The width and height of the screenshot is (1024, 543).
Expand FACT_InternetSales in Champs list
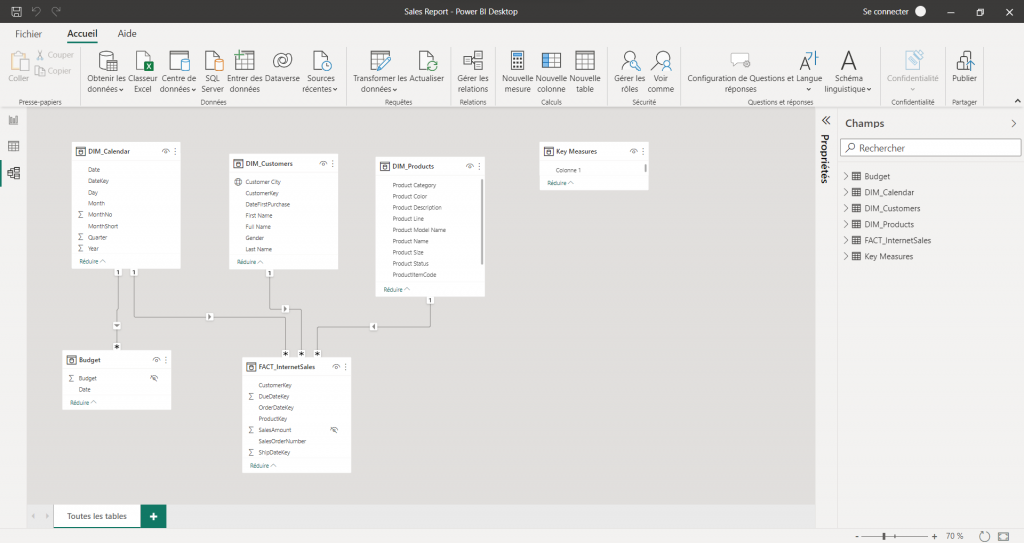point(846,240)
